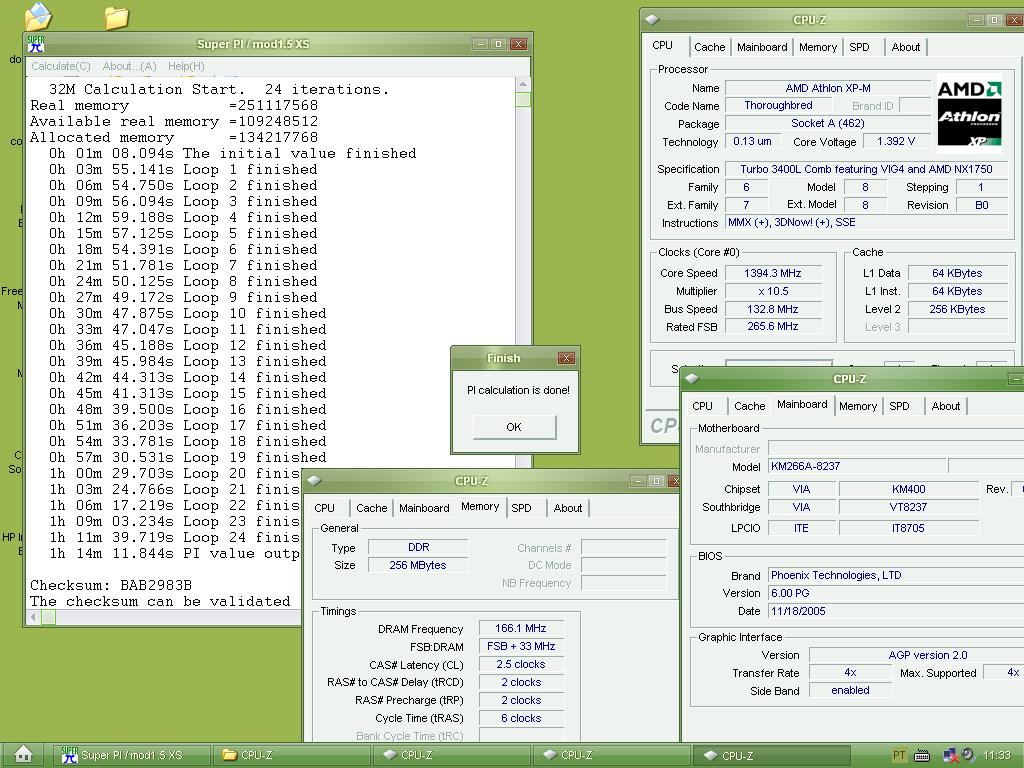Click the PT language indicator in the tray

[899, 755]
